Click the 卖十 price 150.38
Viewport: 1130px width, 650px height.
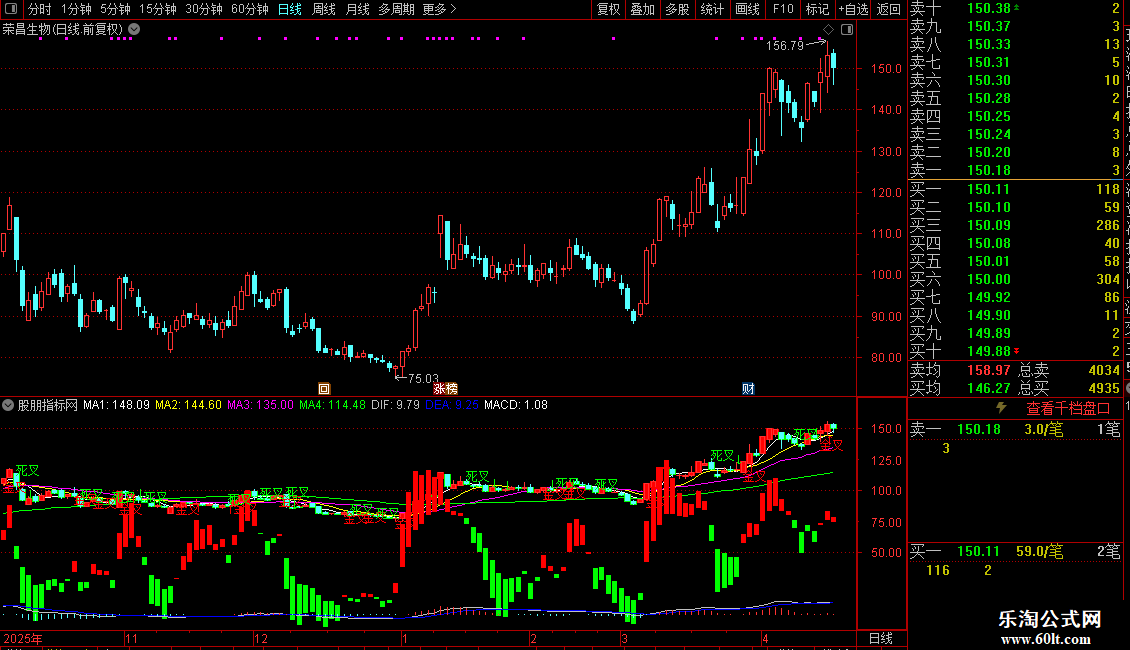[989, 8]
